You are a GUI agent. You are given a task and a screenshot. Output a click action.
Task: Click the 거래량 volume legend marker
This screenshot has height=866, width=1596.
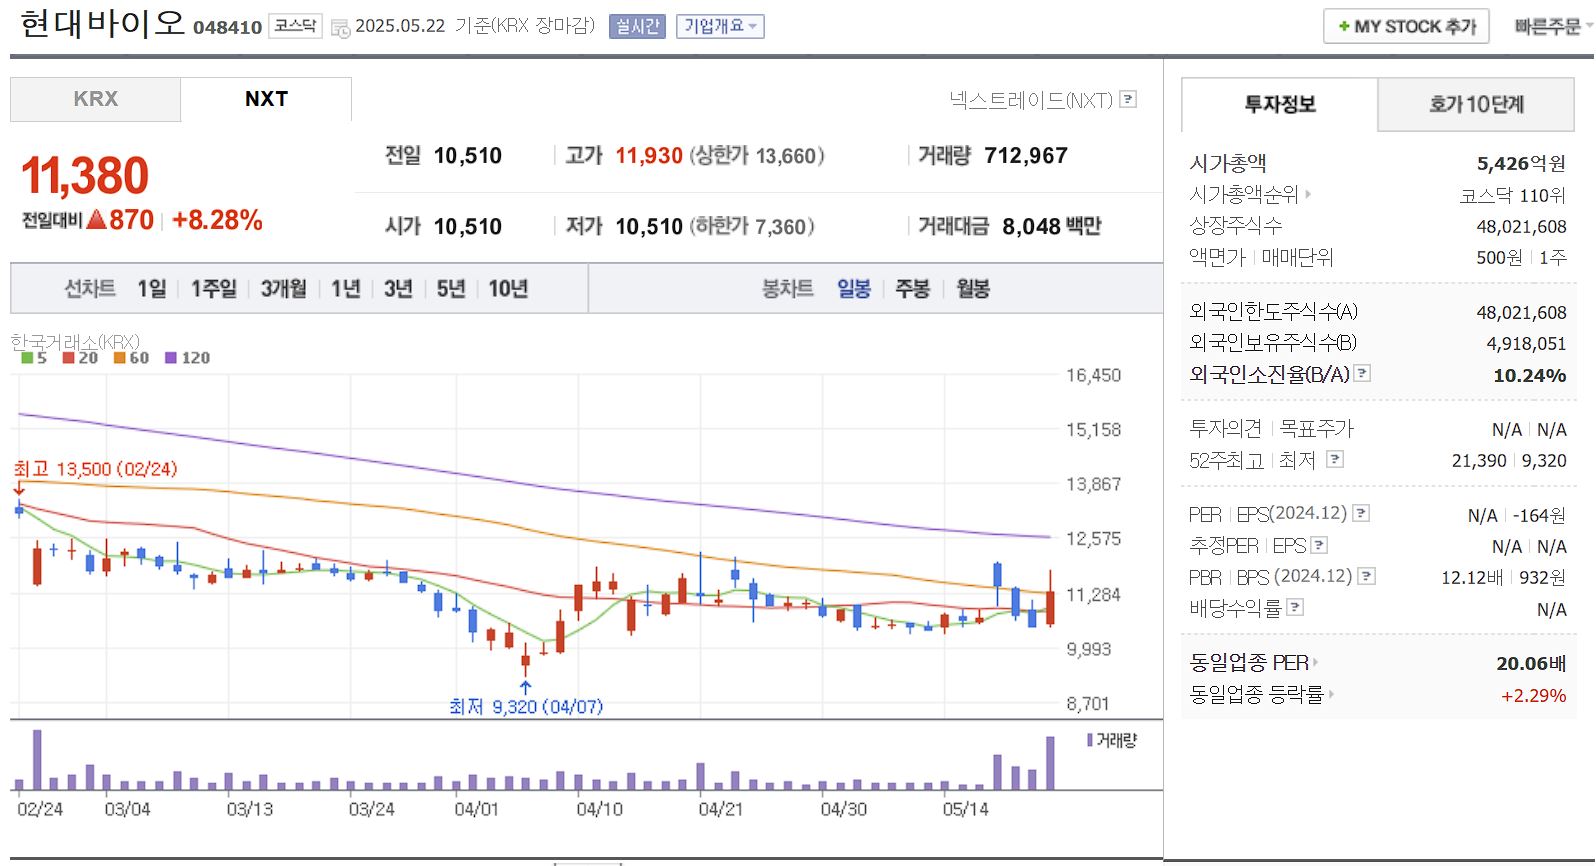pyautogui.click(x=1090, y=740)
